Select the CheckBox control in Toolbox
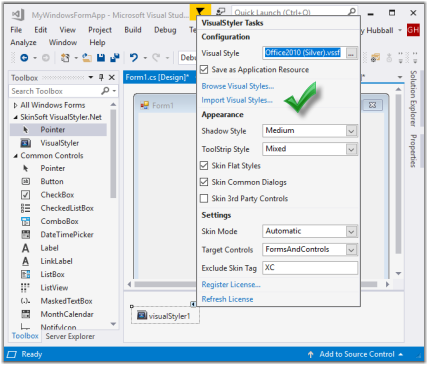 [58, 195]
